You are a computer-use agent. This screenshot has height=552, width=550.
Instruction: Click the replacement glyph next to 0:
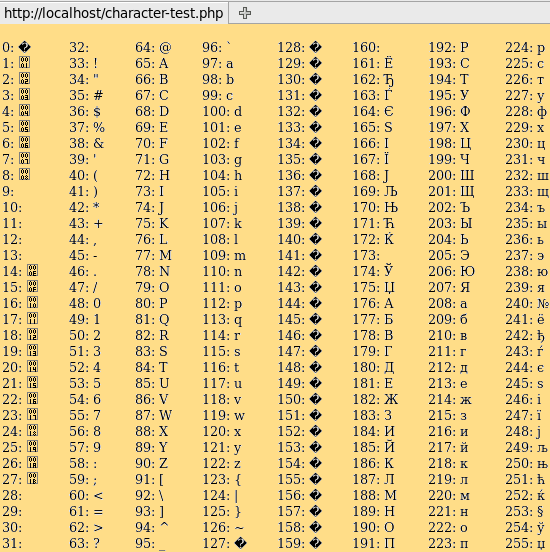25,47
